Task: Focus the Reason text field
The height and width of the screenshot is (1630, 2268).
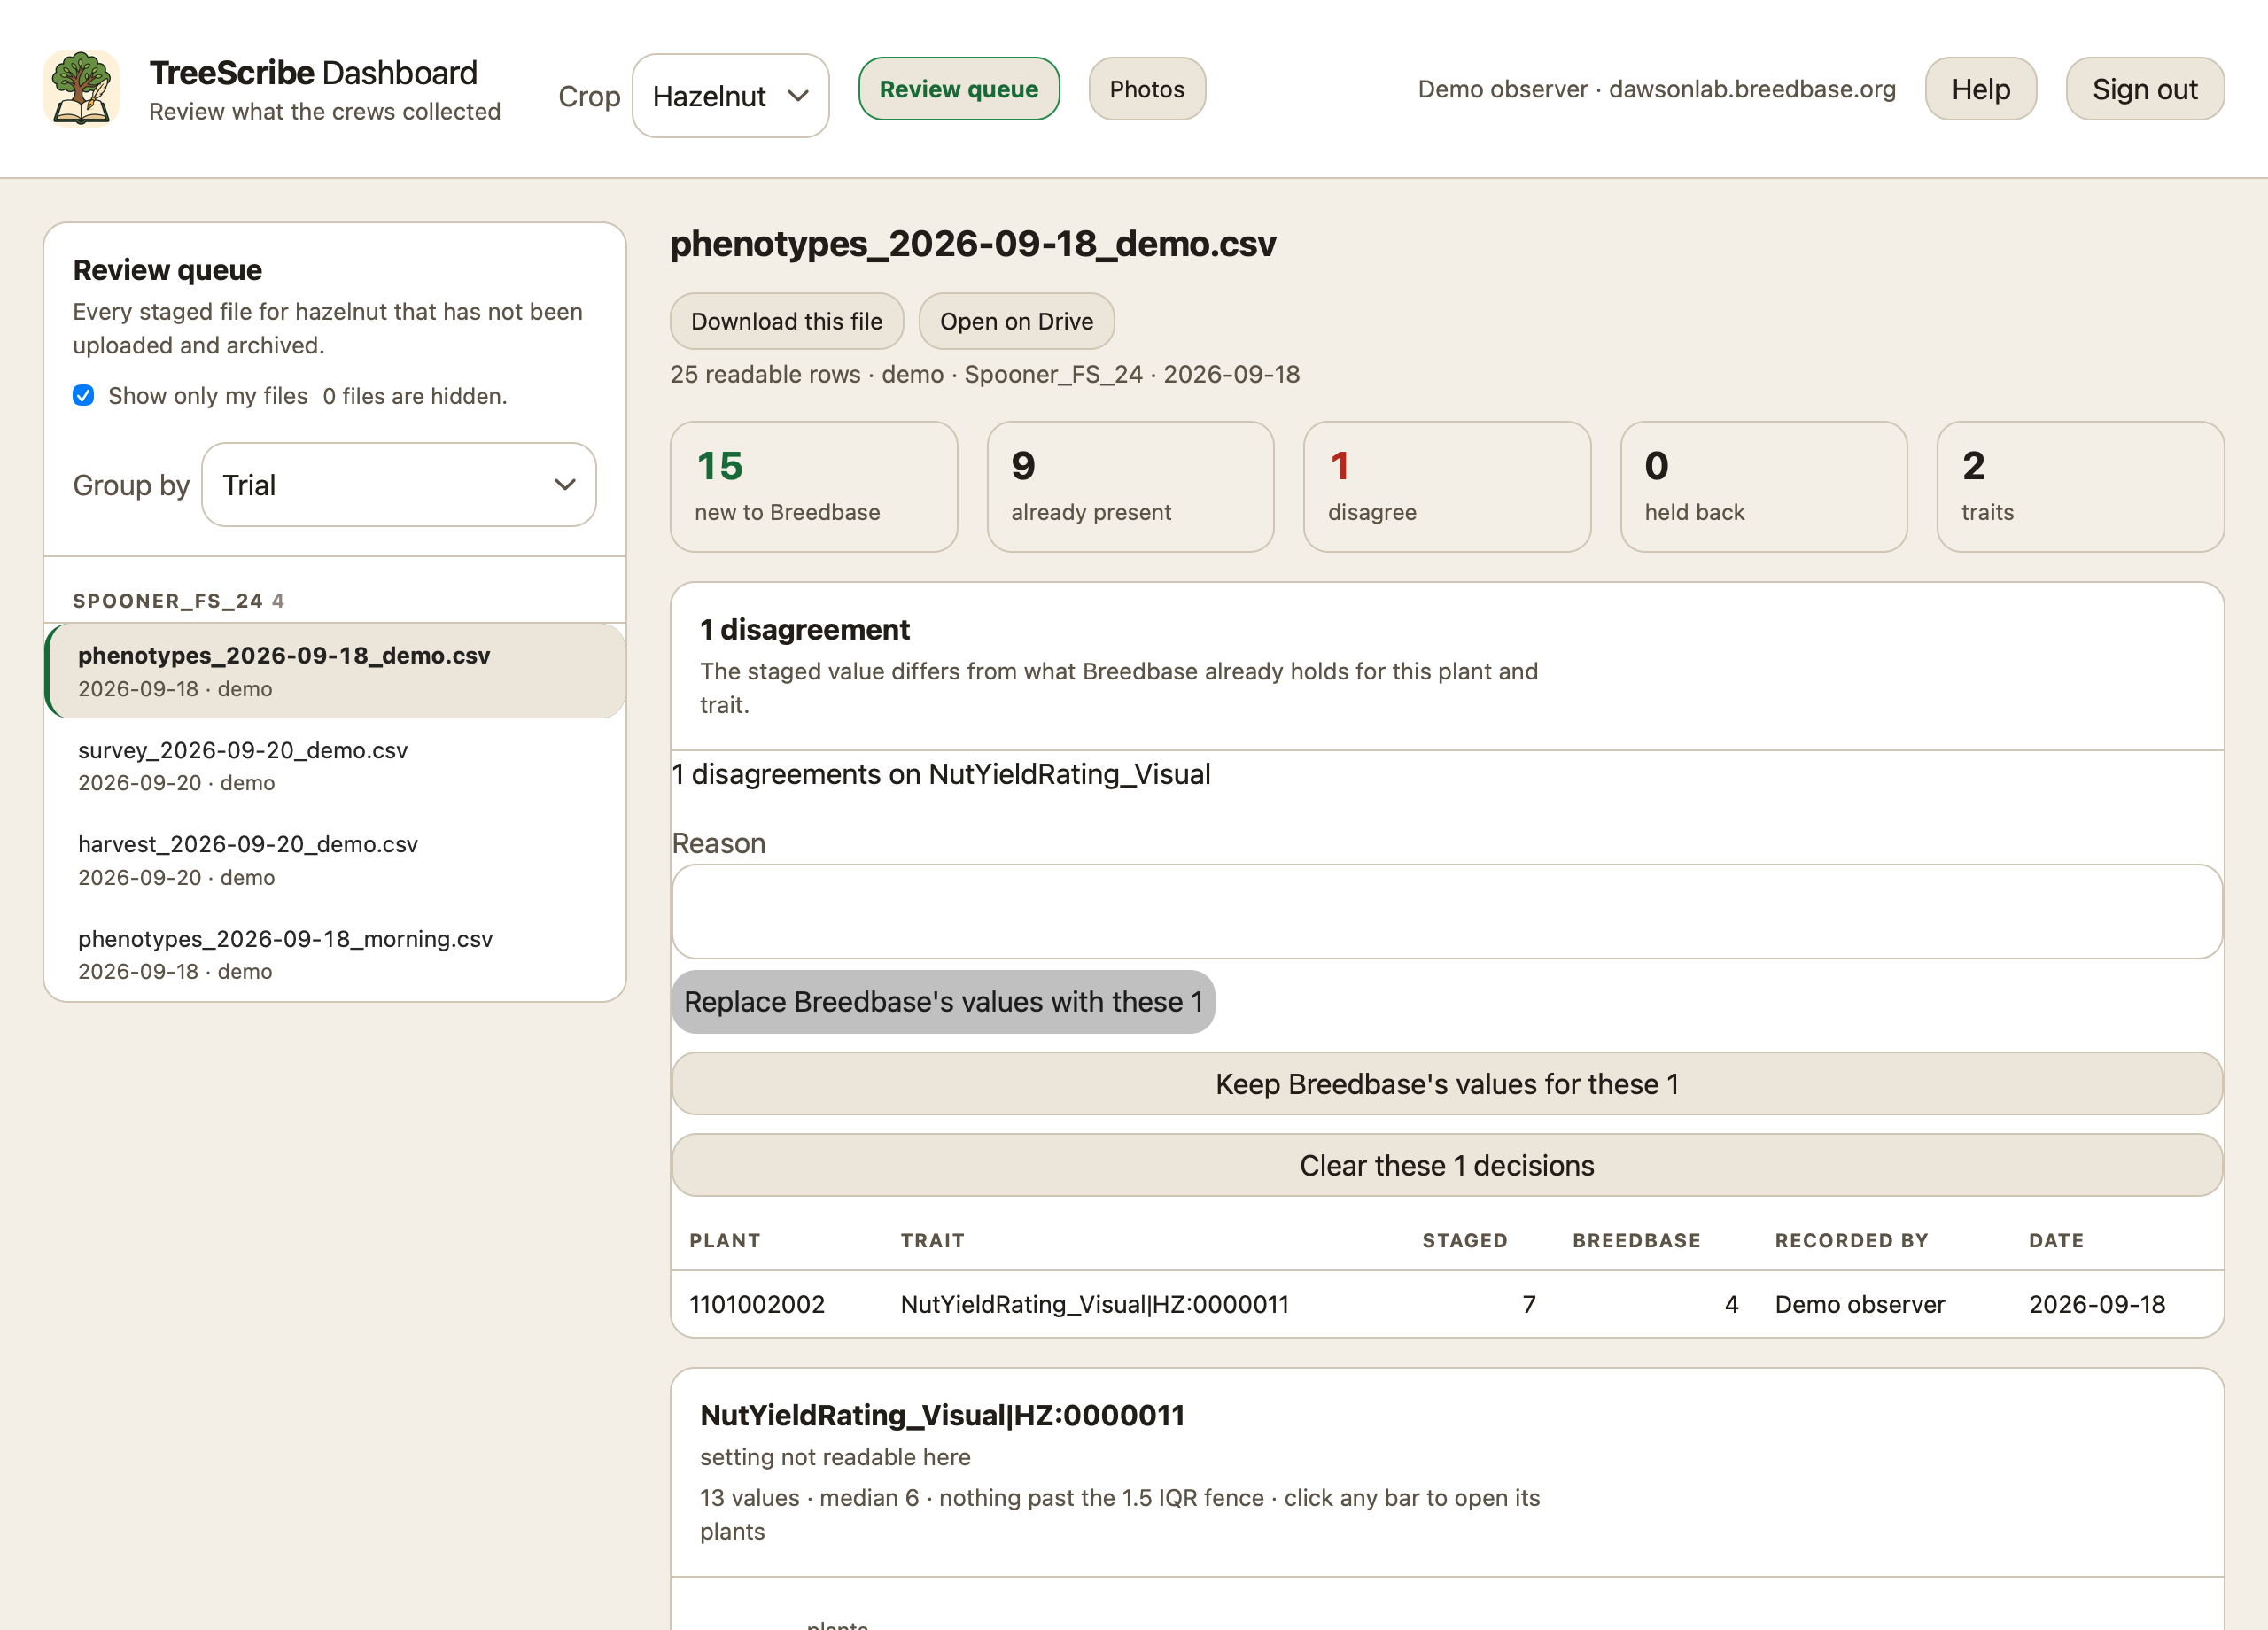Action: tap(1447, 912)
